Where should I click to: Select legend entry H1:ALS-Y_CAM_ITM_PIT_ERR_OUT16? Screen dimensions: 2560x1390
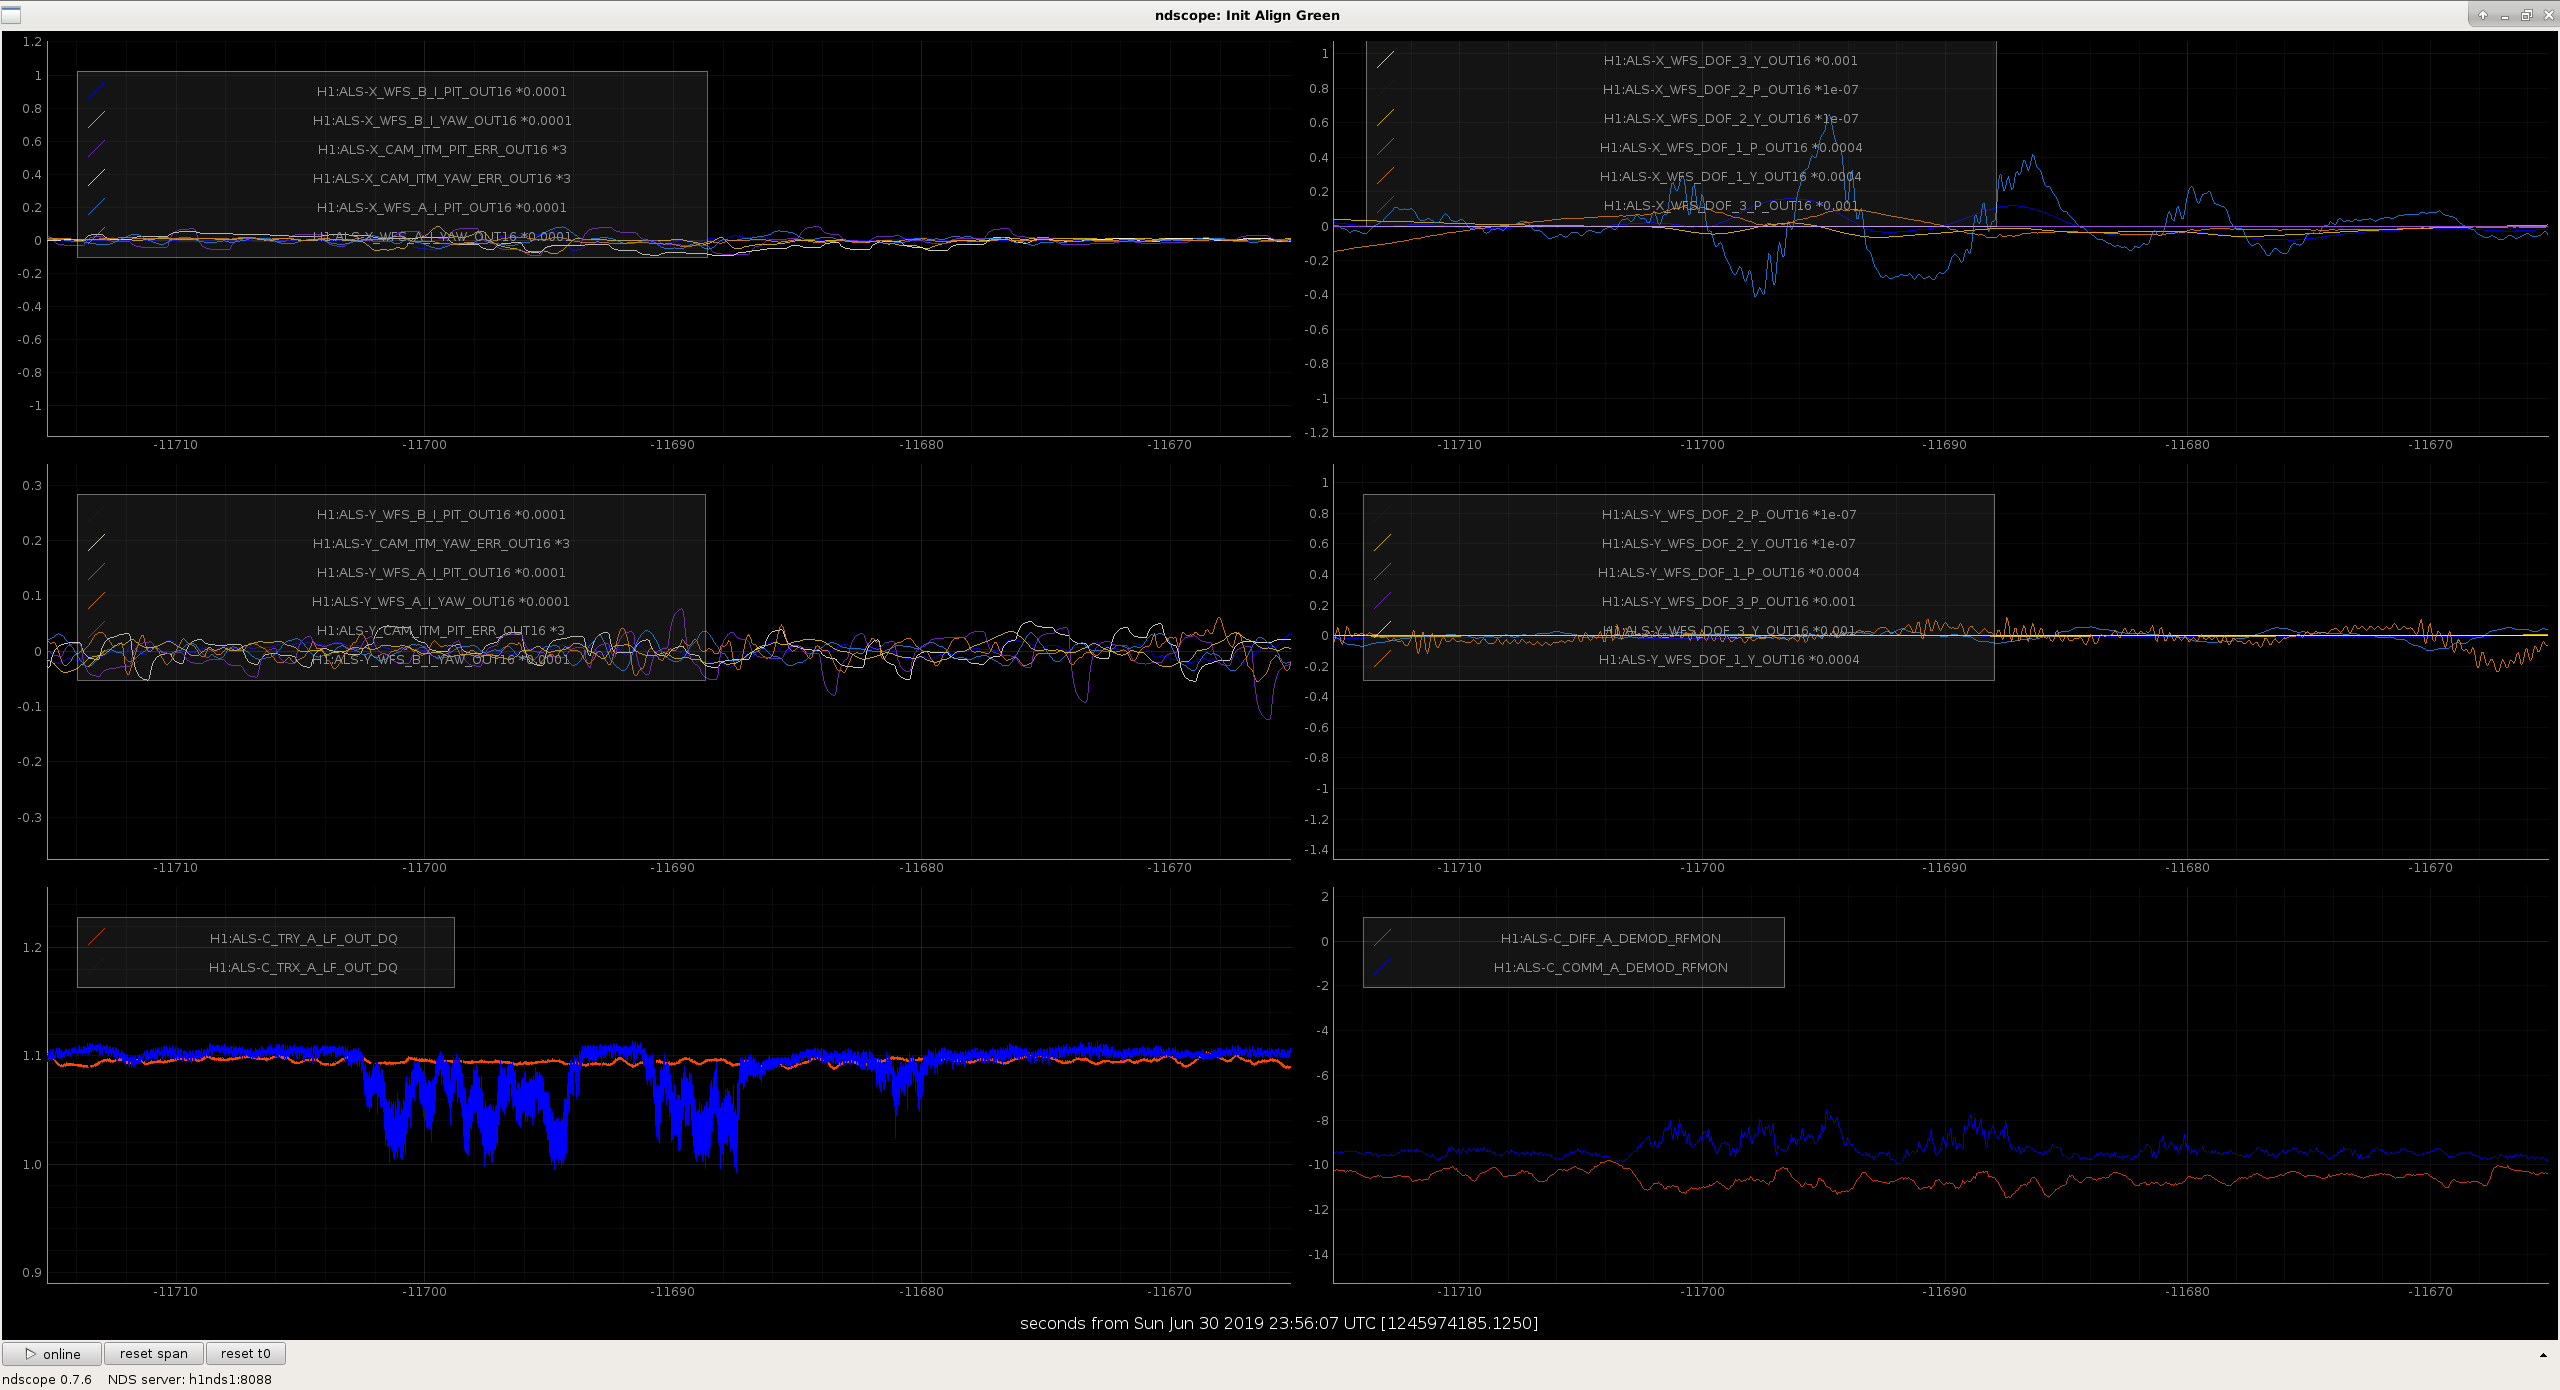tap(441, 631)
